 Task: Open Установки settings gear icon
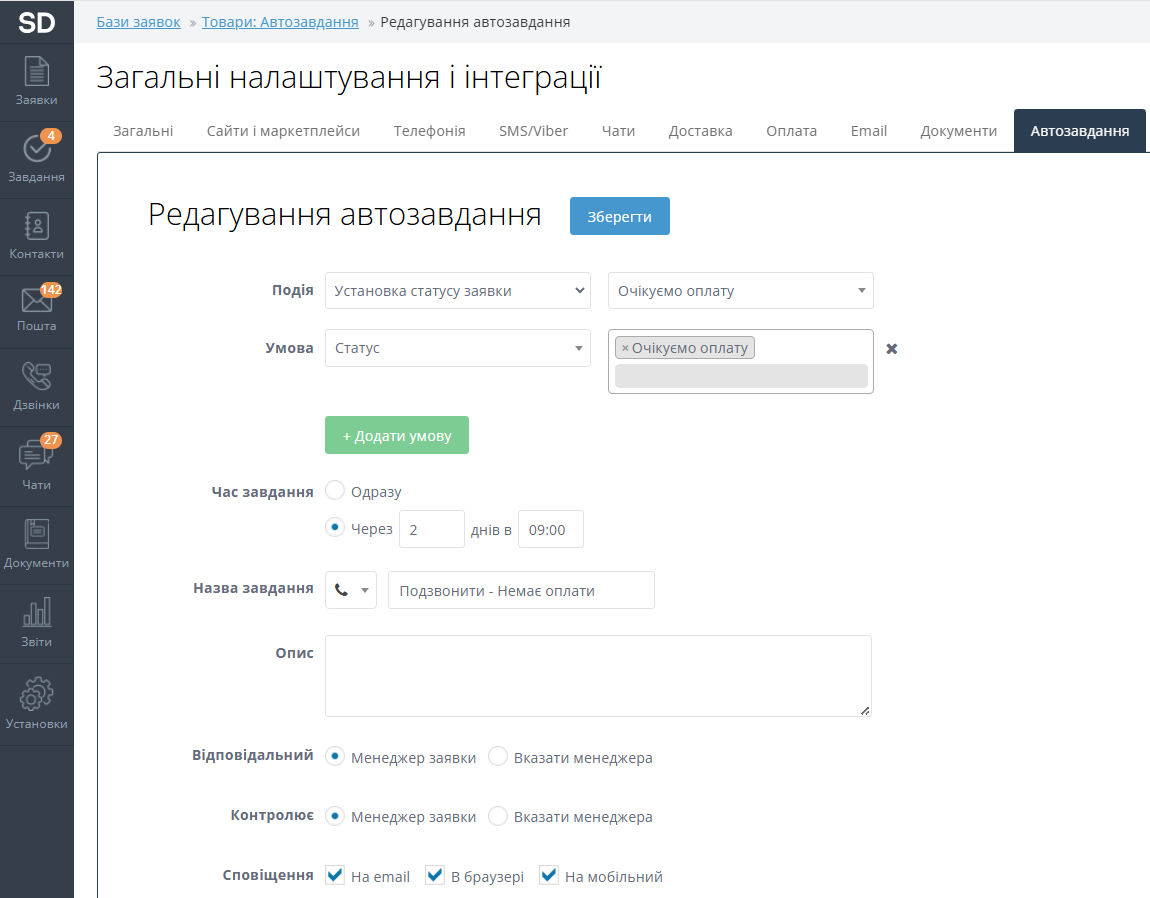[36, 703]
